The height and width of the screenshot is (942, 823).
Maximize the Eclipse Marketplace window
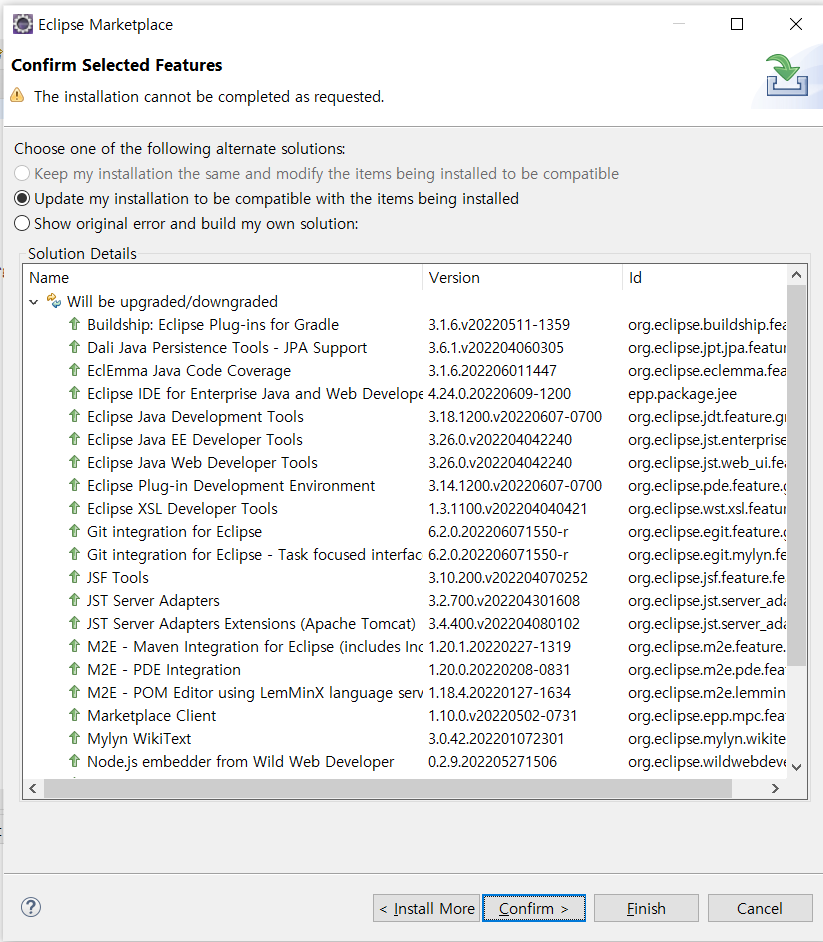tap(736, 24)
